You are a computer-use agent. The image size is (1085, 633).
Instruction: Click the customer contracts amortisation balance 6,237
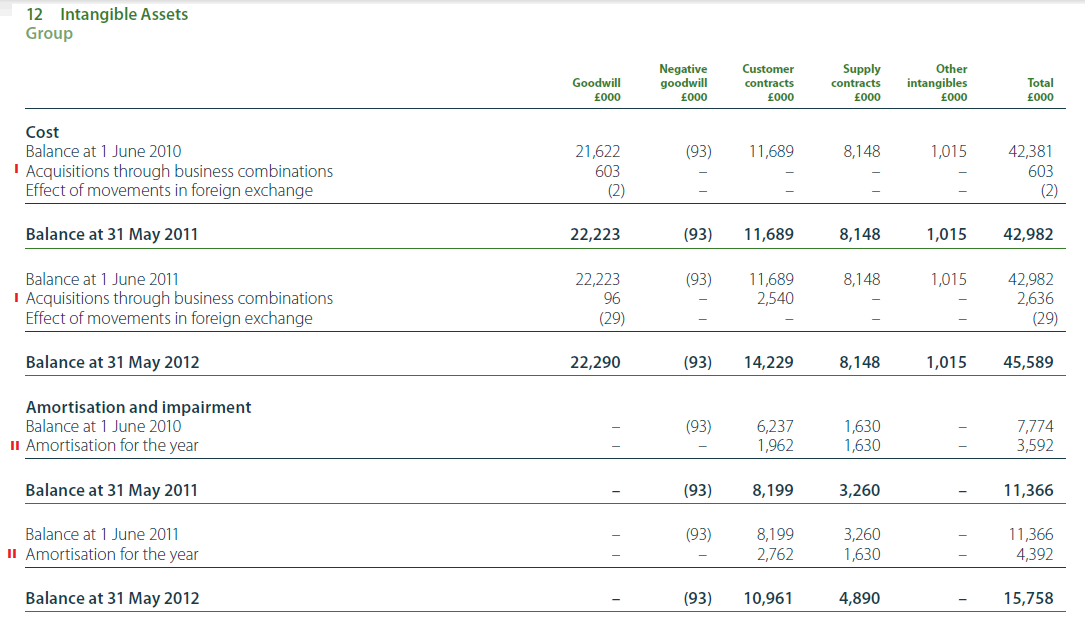pos(775,426)
